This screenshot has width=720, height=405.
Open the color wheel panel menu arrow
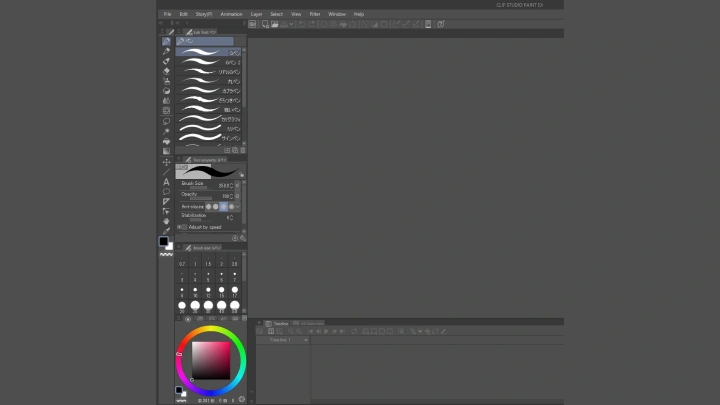tap(244, 318)
